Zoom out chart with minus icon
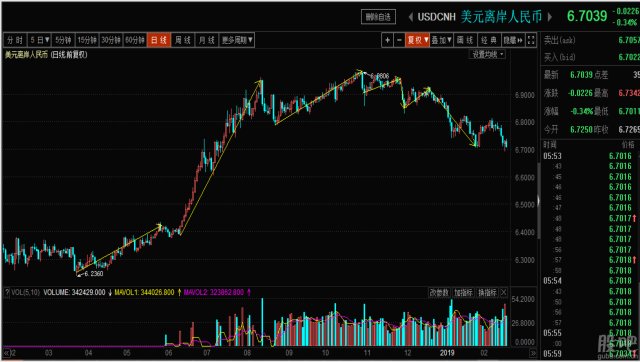 pos(399,40)
